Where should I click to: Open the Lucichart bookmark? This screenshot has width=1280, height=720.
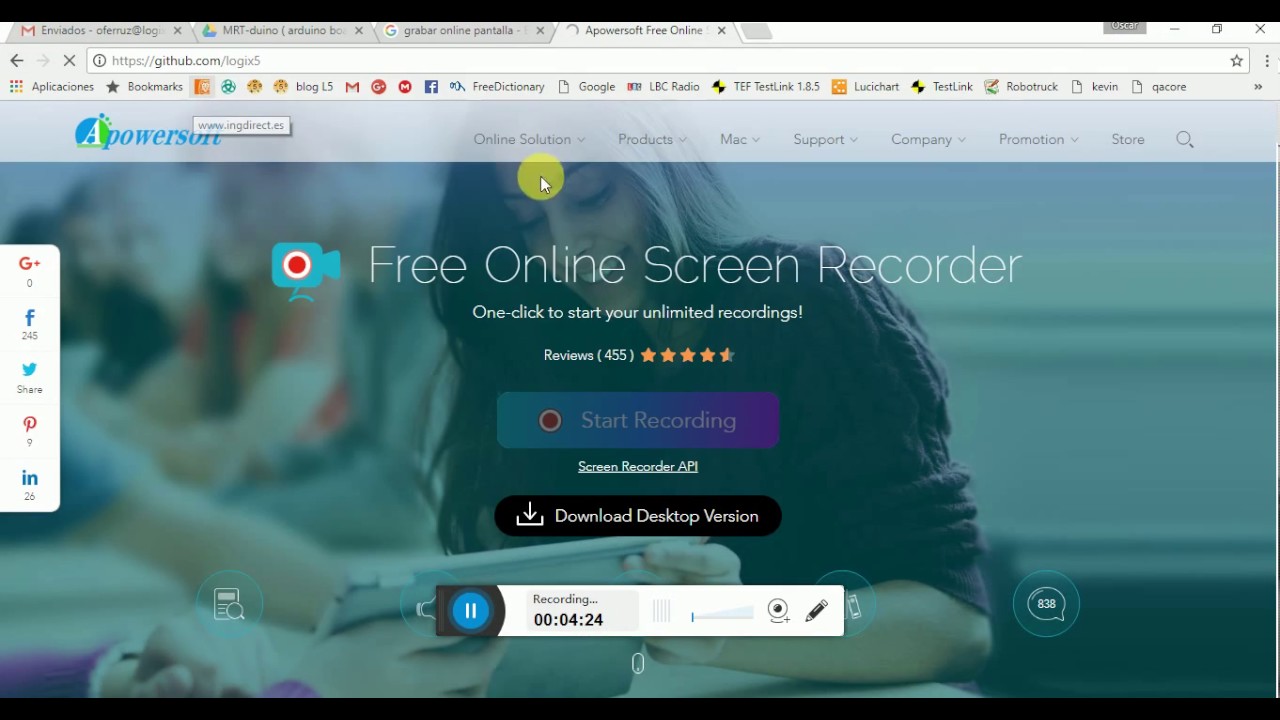pos(866,87)
